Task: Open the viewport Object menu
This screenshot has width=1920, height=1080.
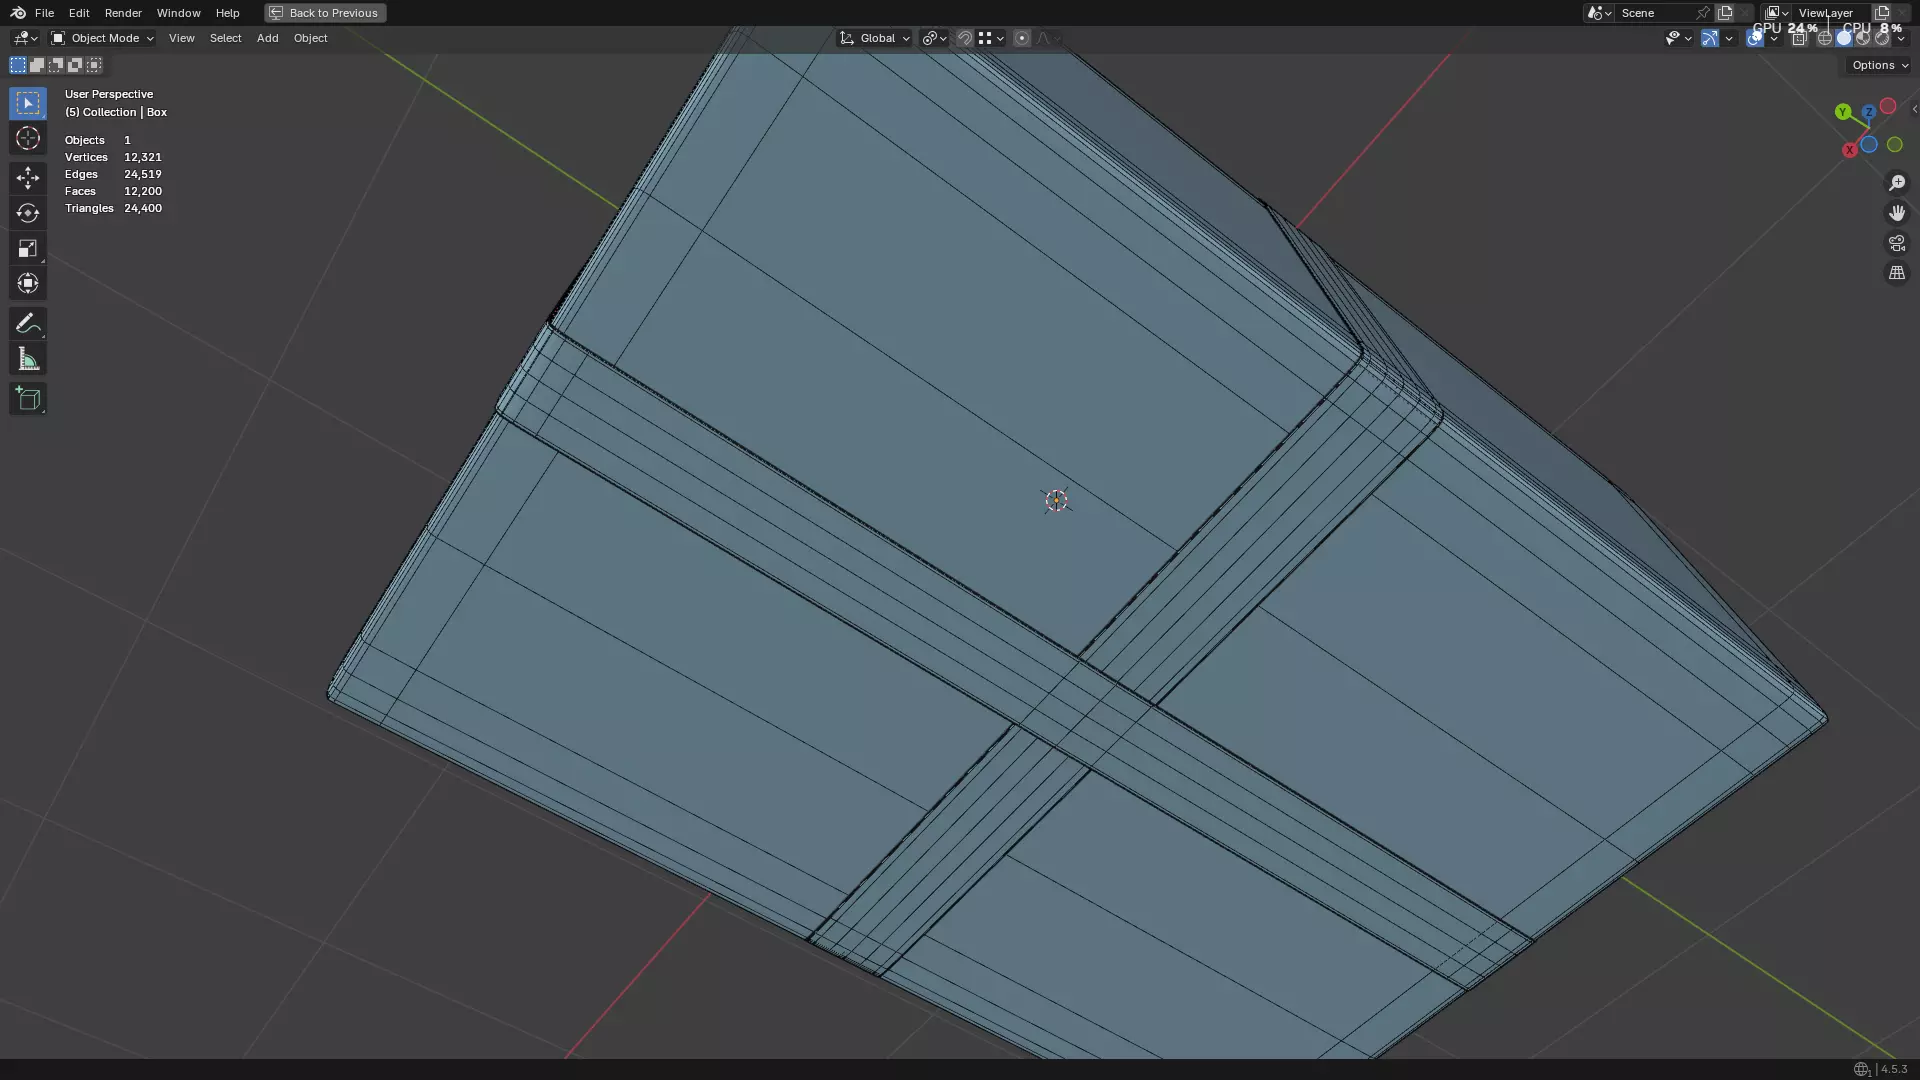Action: (x=310, y=38)
